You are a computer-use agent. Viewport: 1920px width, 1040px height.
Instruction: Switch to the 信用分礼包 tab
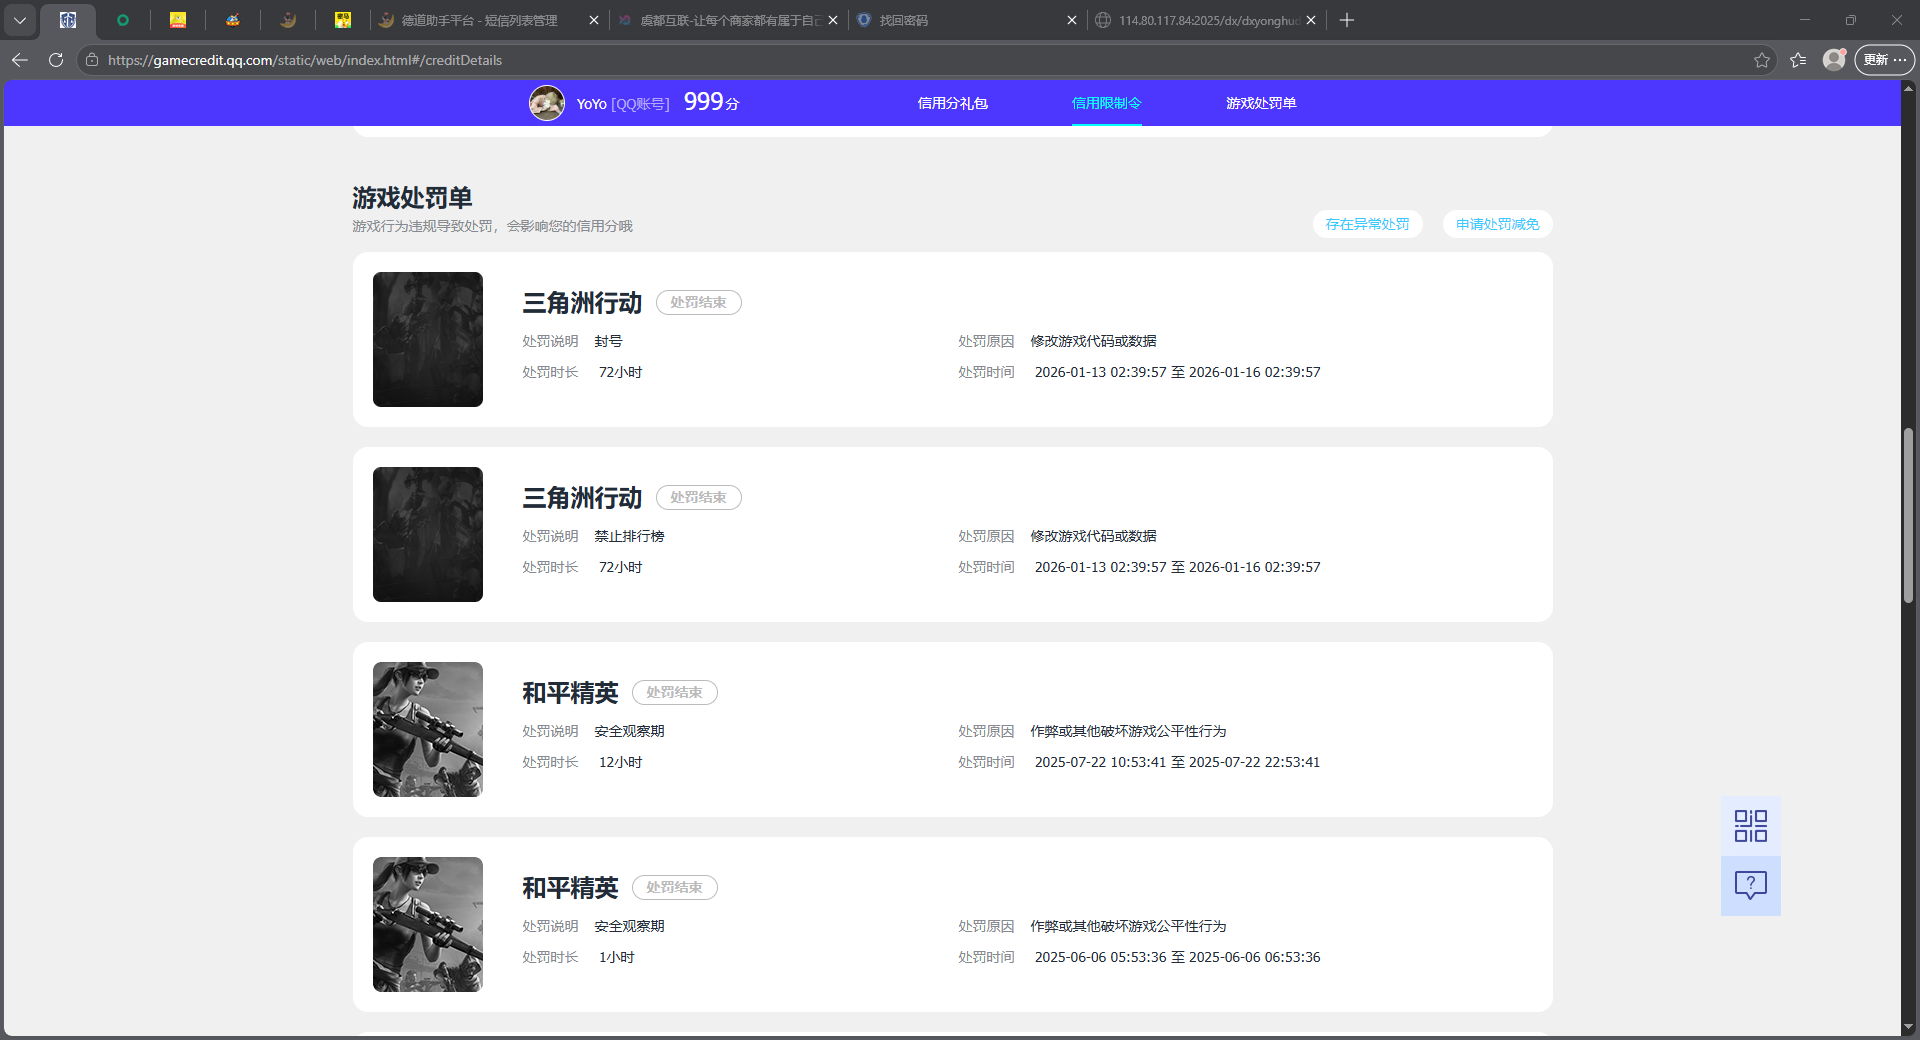[x=953, y=102]
